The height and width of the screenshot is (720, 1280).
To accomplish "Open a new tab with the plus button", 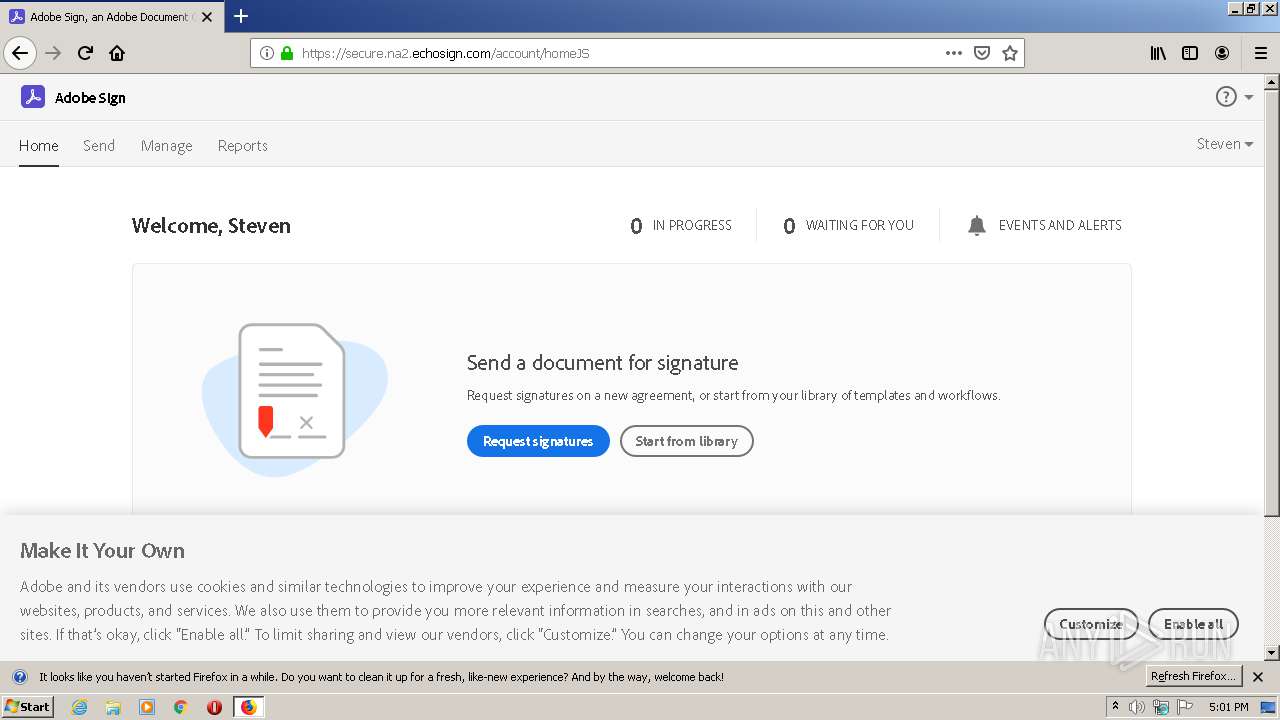I will (x=240, y=16).
